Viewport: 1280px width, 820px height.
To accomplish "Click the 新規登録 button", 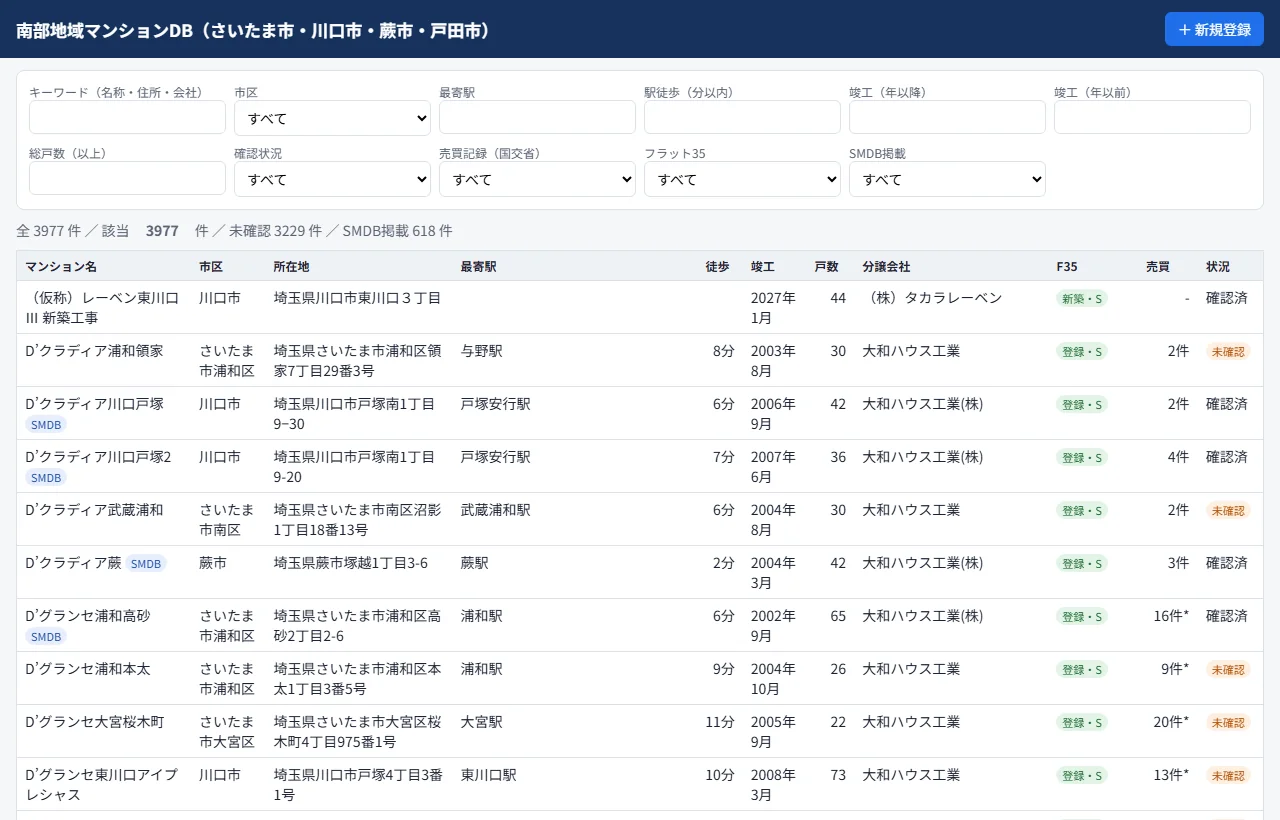I will click(x=1214, y=29).
